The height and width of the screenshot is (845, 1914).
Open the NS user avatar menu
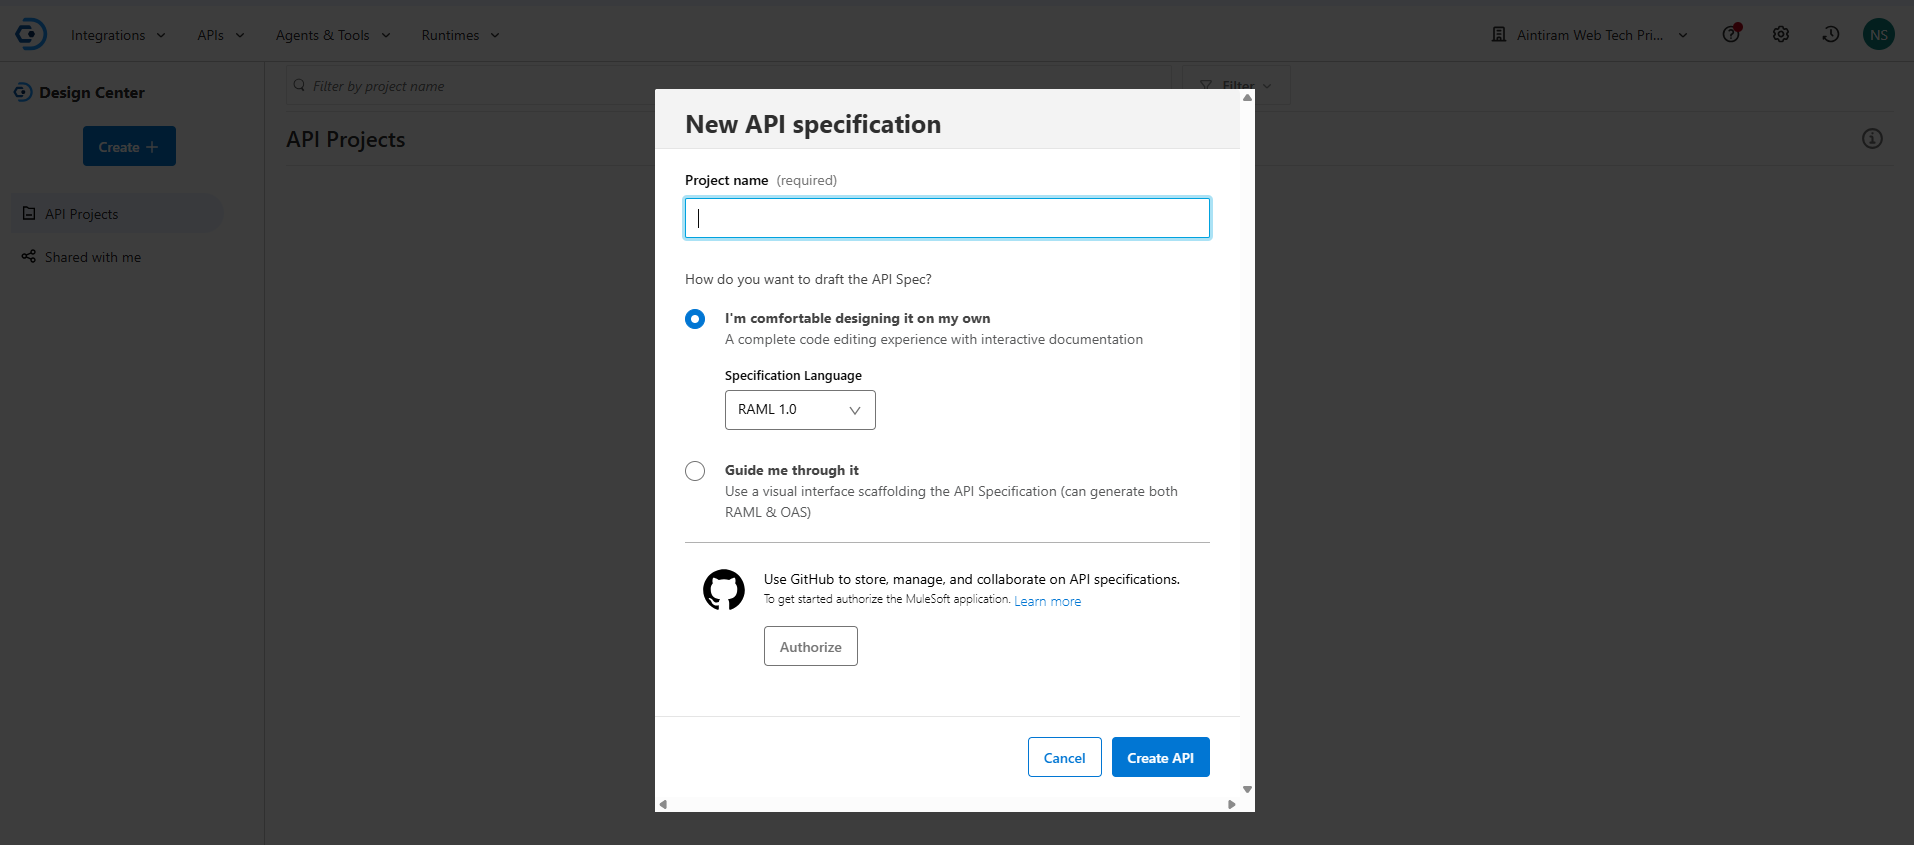pos(1879,34)
